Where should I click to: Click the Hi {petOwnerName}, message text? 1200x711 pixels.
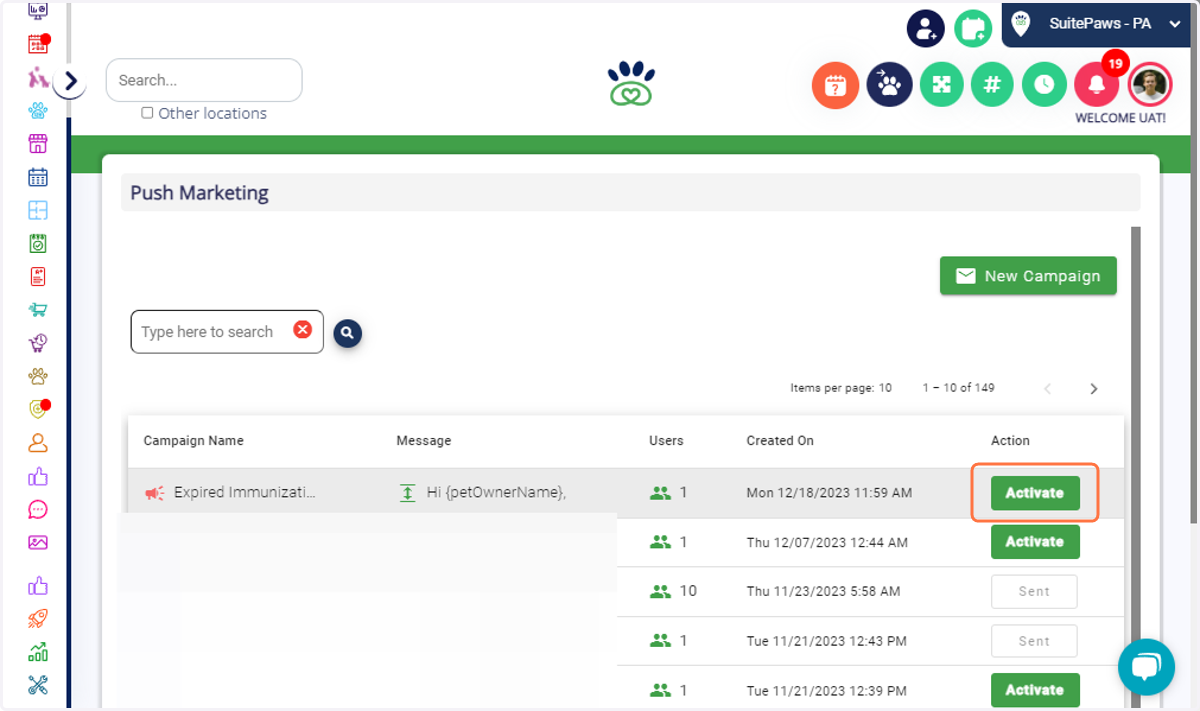(496, 492)
